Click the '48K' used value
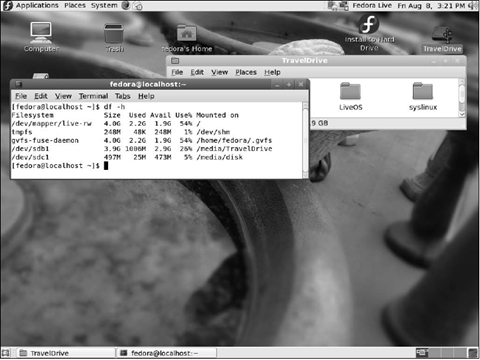The height and width of the screenshot is (360, 480). coord(139,132)
